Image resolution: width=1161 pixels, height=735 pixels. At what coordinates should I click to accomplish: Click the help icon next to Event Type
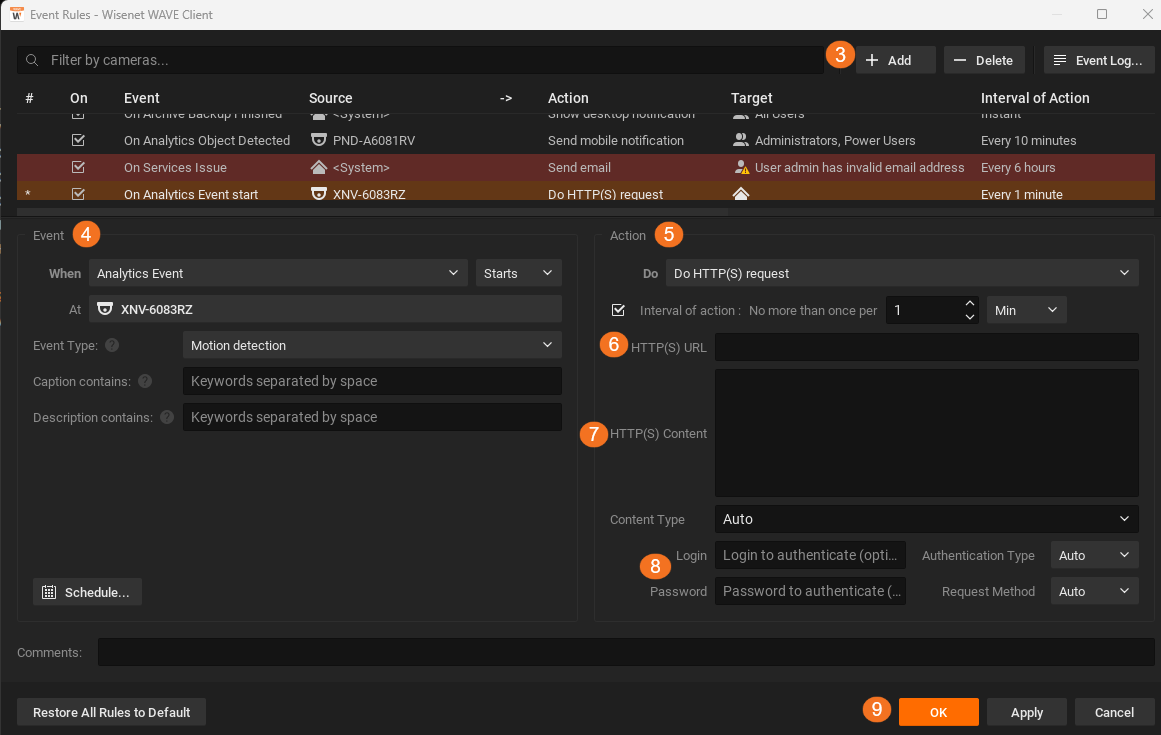click(112, 345)
